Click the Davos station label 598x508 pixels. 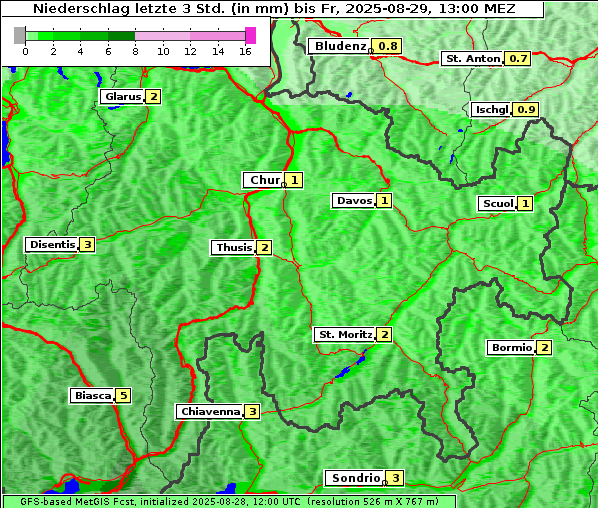pyautogui.click(x=354, y=201)
